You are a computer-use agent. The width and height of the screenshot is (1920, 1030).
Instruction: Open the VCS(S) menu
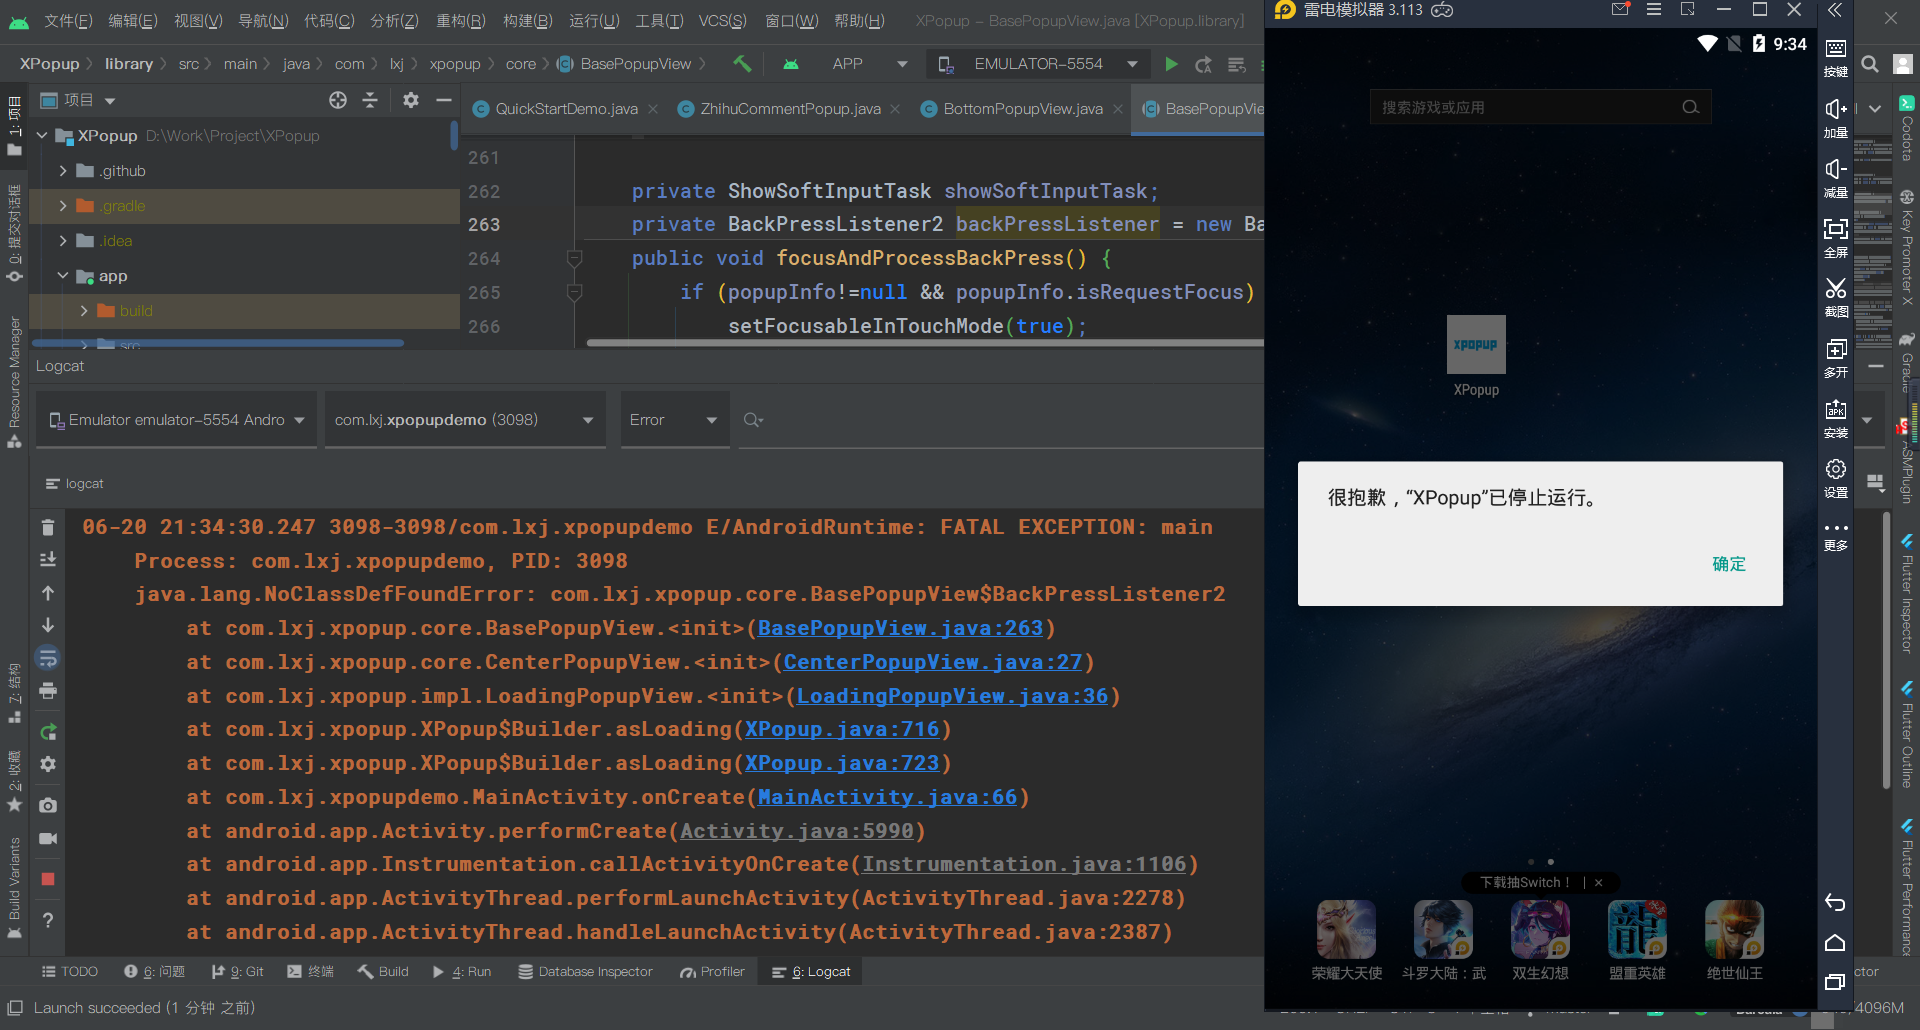[722, 20]
